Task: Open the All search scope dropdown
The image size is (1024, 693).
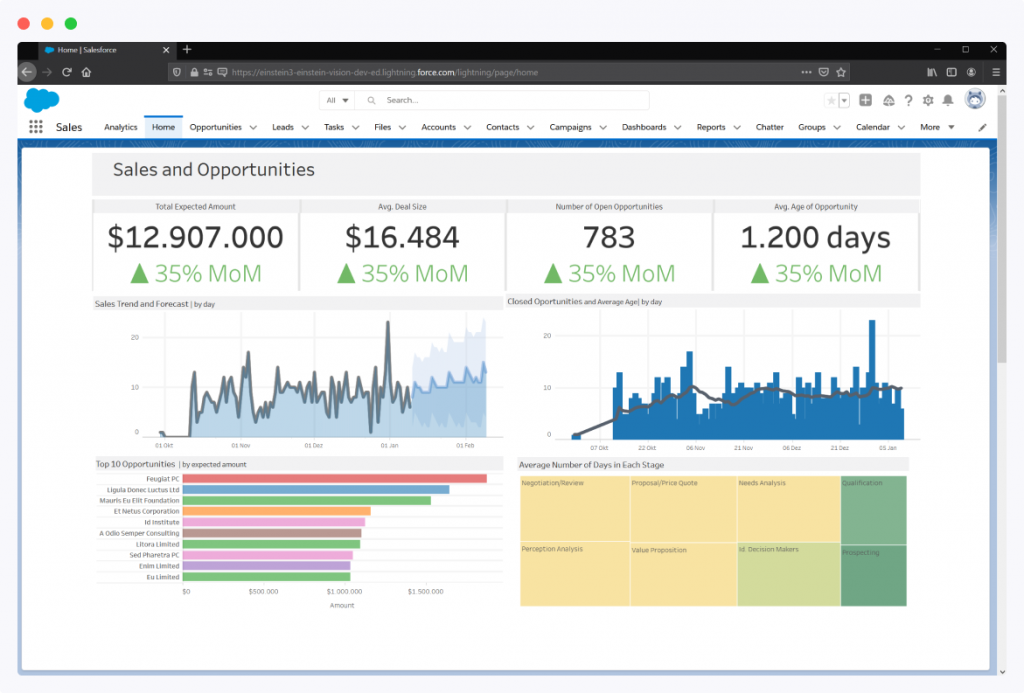Action: point(337,100)
